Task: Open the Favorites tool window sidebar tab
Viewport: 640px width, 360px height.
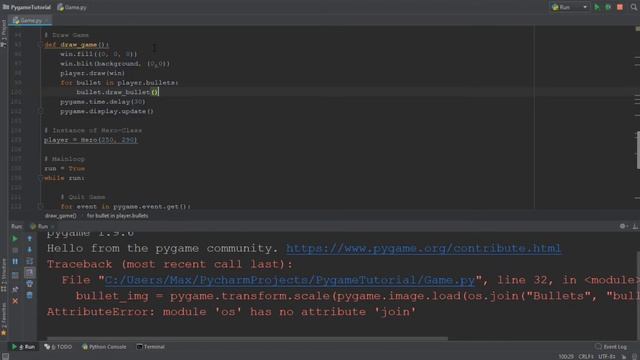Action: (4, 320)
